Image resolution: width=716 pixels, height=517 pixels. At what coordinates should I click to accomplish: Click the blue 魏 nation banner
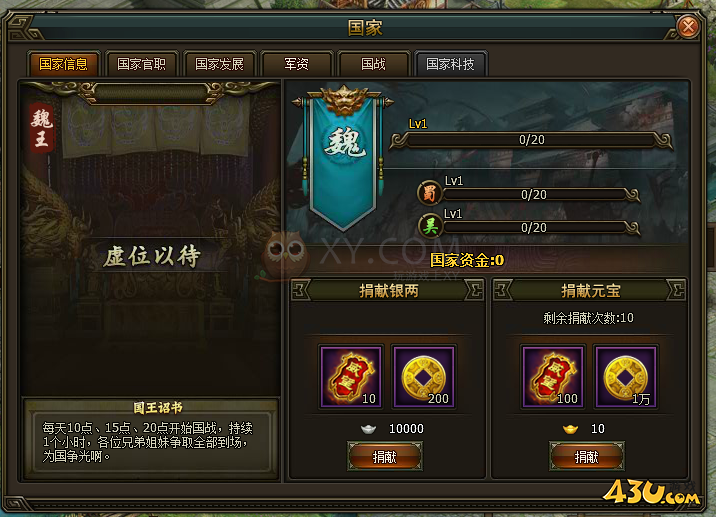343,158
